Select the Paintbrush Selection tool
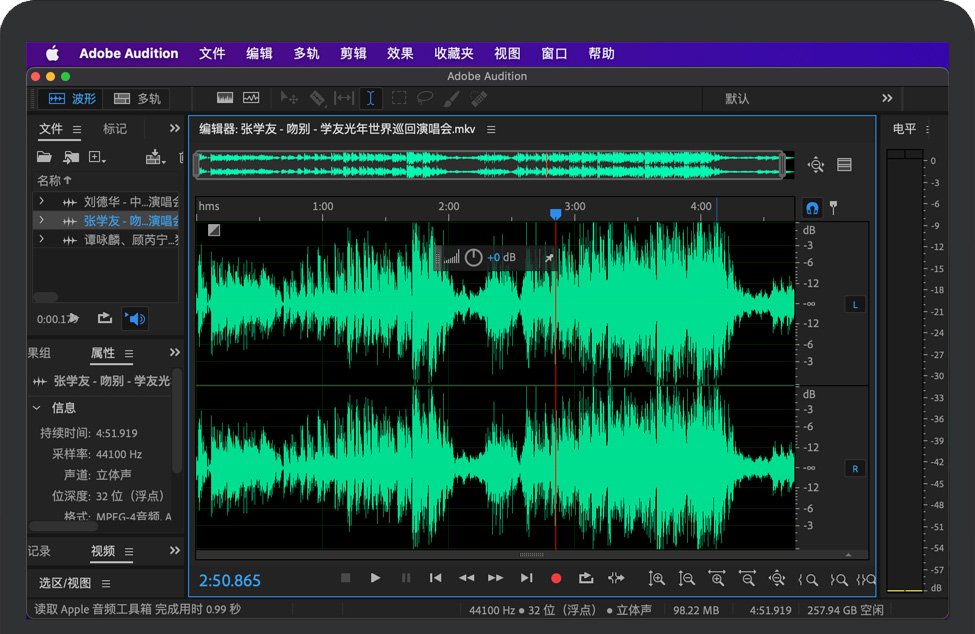This screenshot has width=975, height=634. click(452, 98)
